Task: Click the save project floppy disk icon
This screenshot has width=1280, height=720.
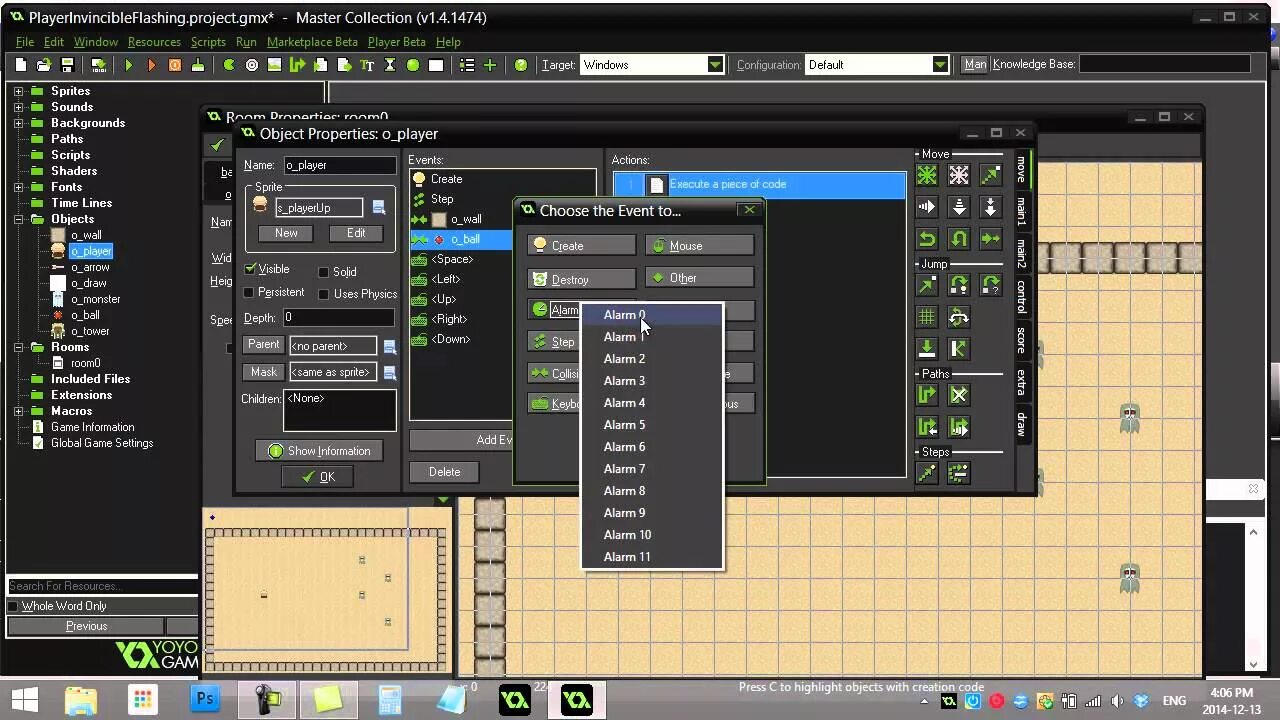Action: coord(68,65)
